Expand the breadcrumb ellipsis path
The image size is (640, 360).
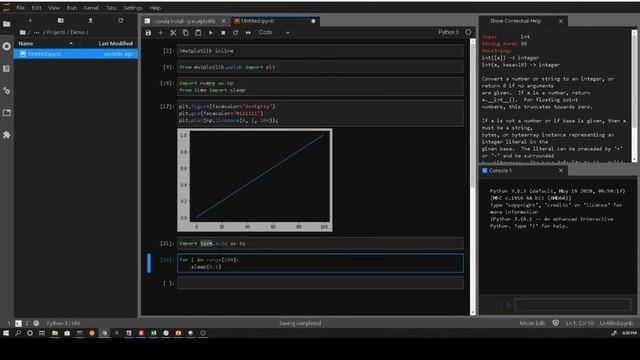pyautogui.click(x=37, y=32)
